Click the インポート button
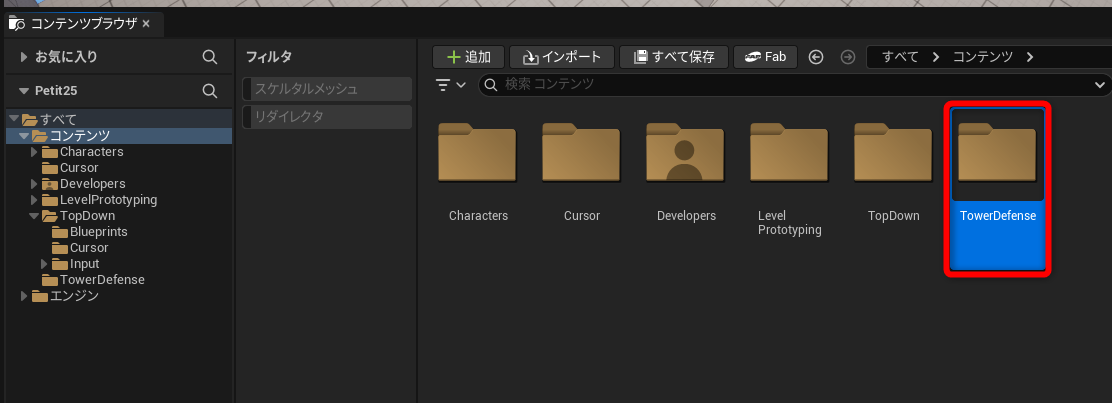This screenshot has width=1112, height=403. point(560,57)
